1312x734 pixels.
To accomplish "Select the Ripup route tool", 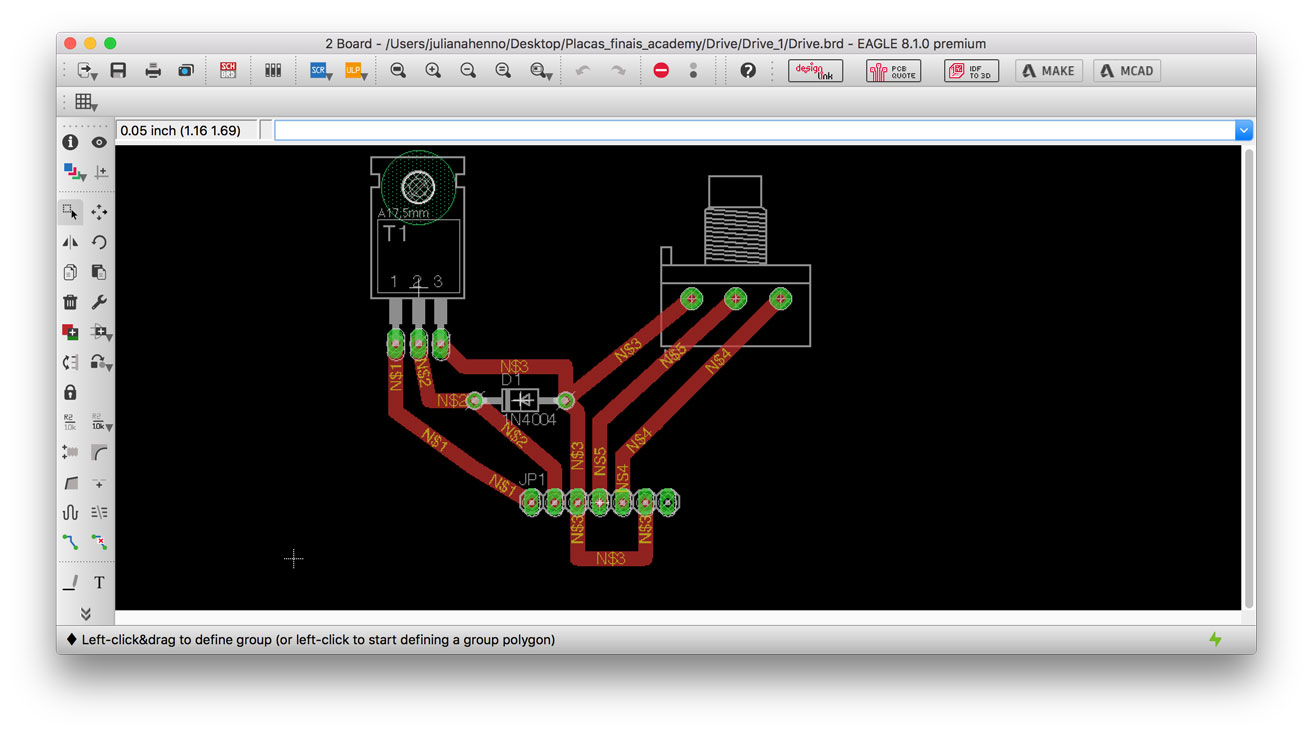I will [x=99, y=542].
